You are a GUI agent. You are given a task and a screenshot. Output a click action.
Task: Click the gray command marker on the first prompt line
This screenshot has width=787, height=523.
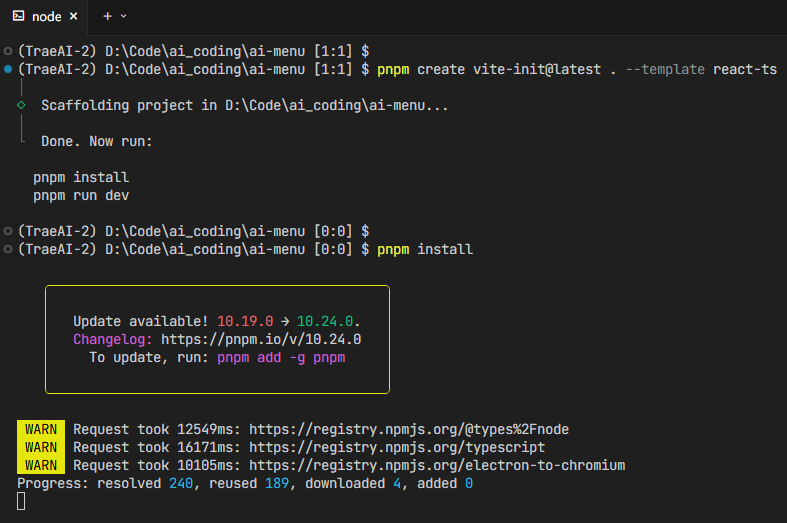point(8,49)
